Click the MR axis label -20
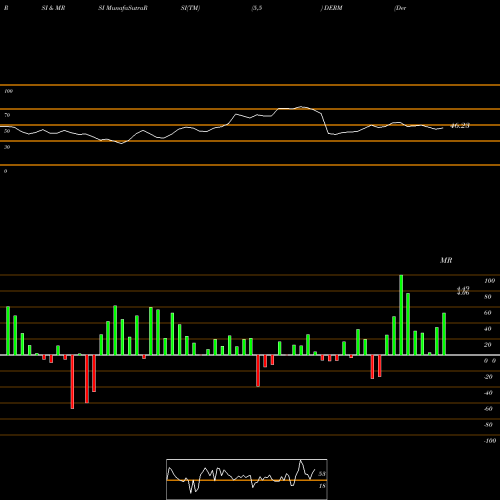 488,377
